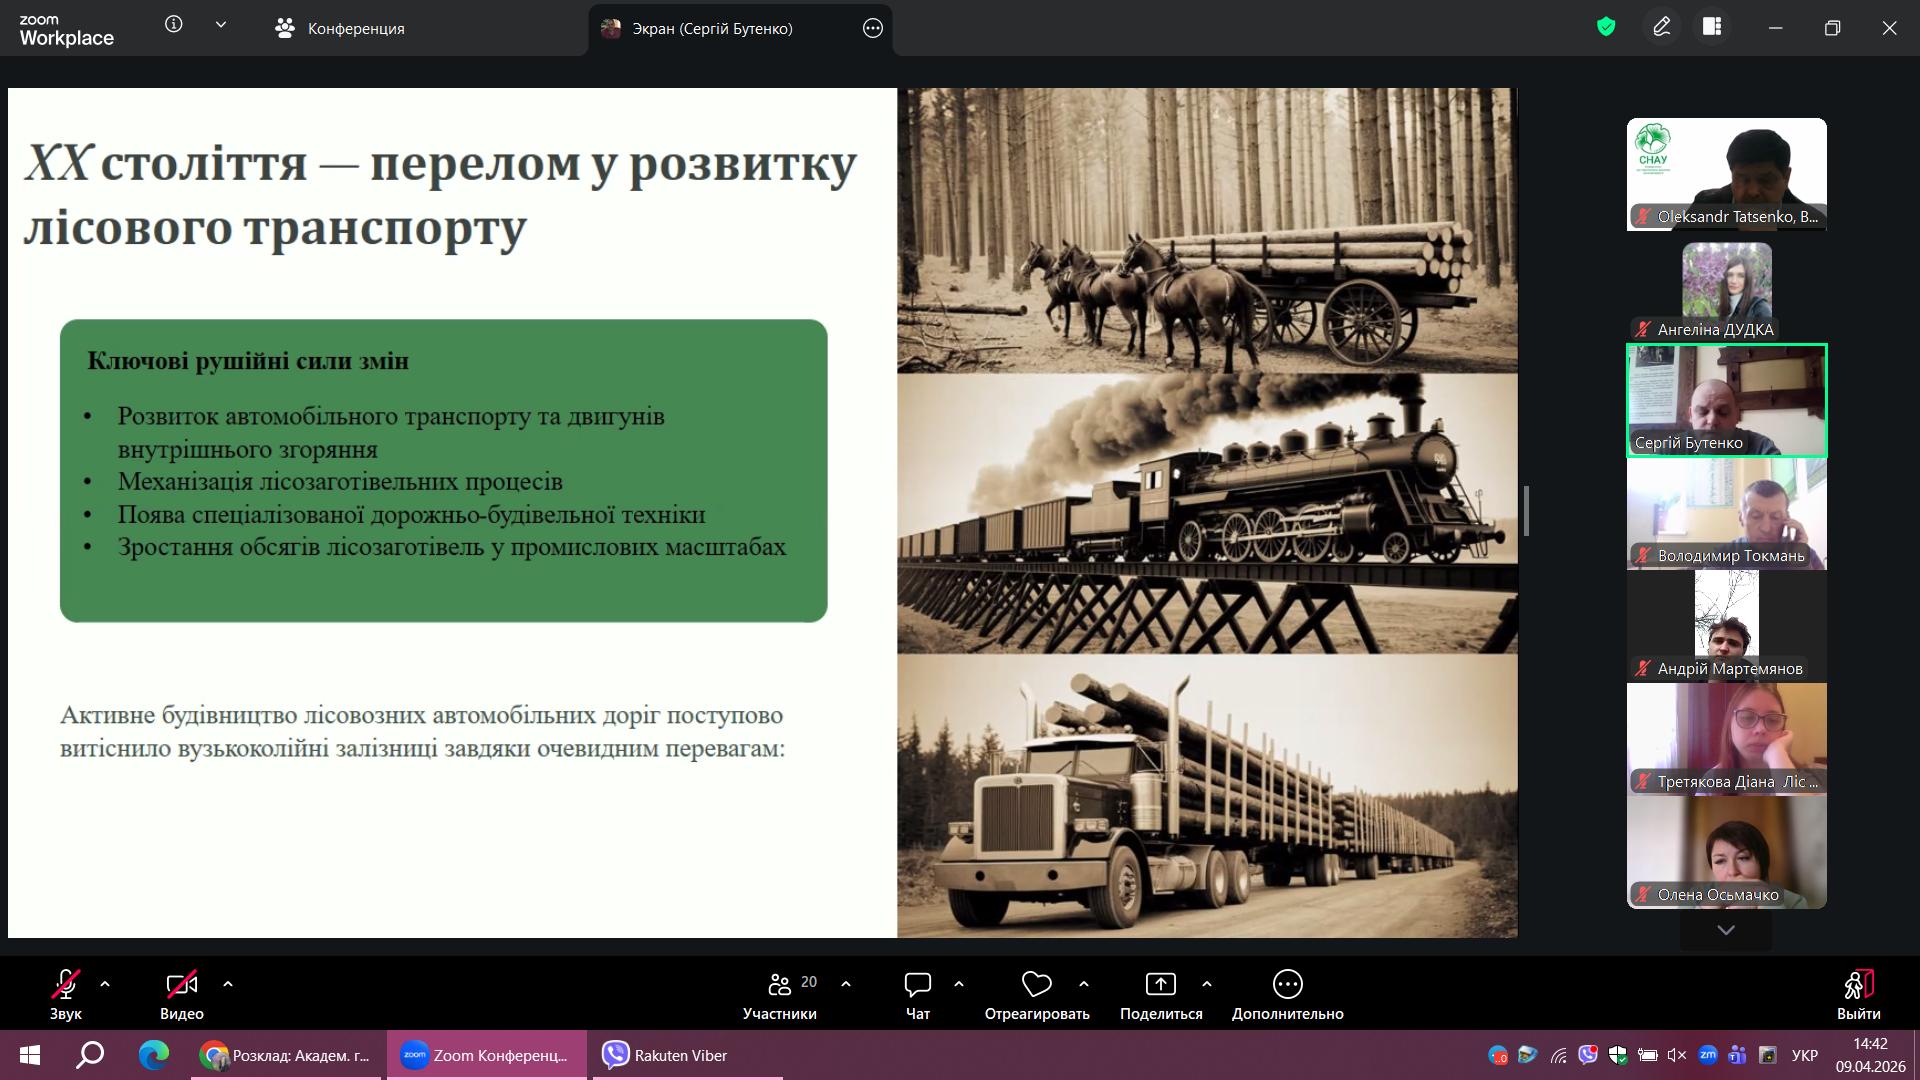This screenshot has width=1920, height=1080.
Task: Click the green encryption shield icon
Action: (1606, 27)
